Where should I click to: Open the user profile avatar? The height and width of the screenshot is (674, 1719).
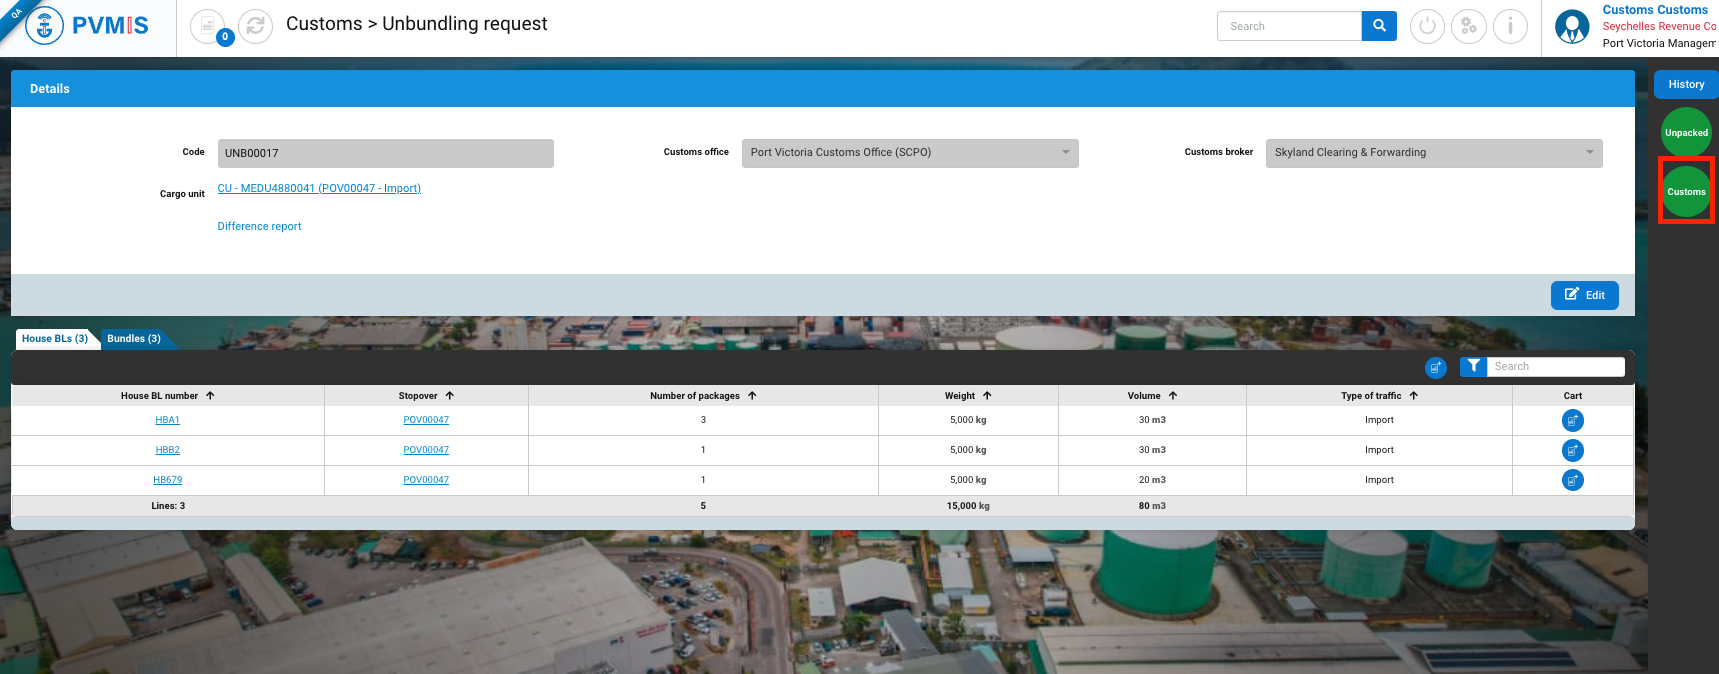tap(1572, 27)
